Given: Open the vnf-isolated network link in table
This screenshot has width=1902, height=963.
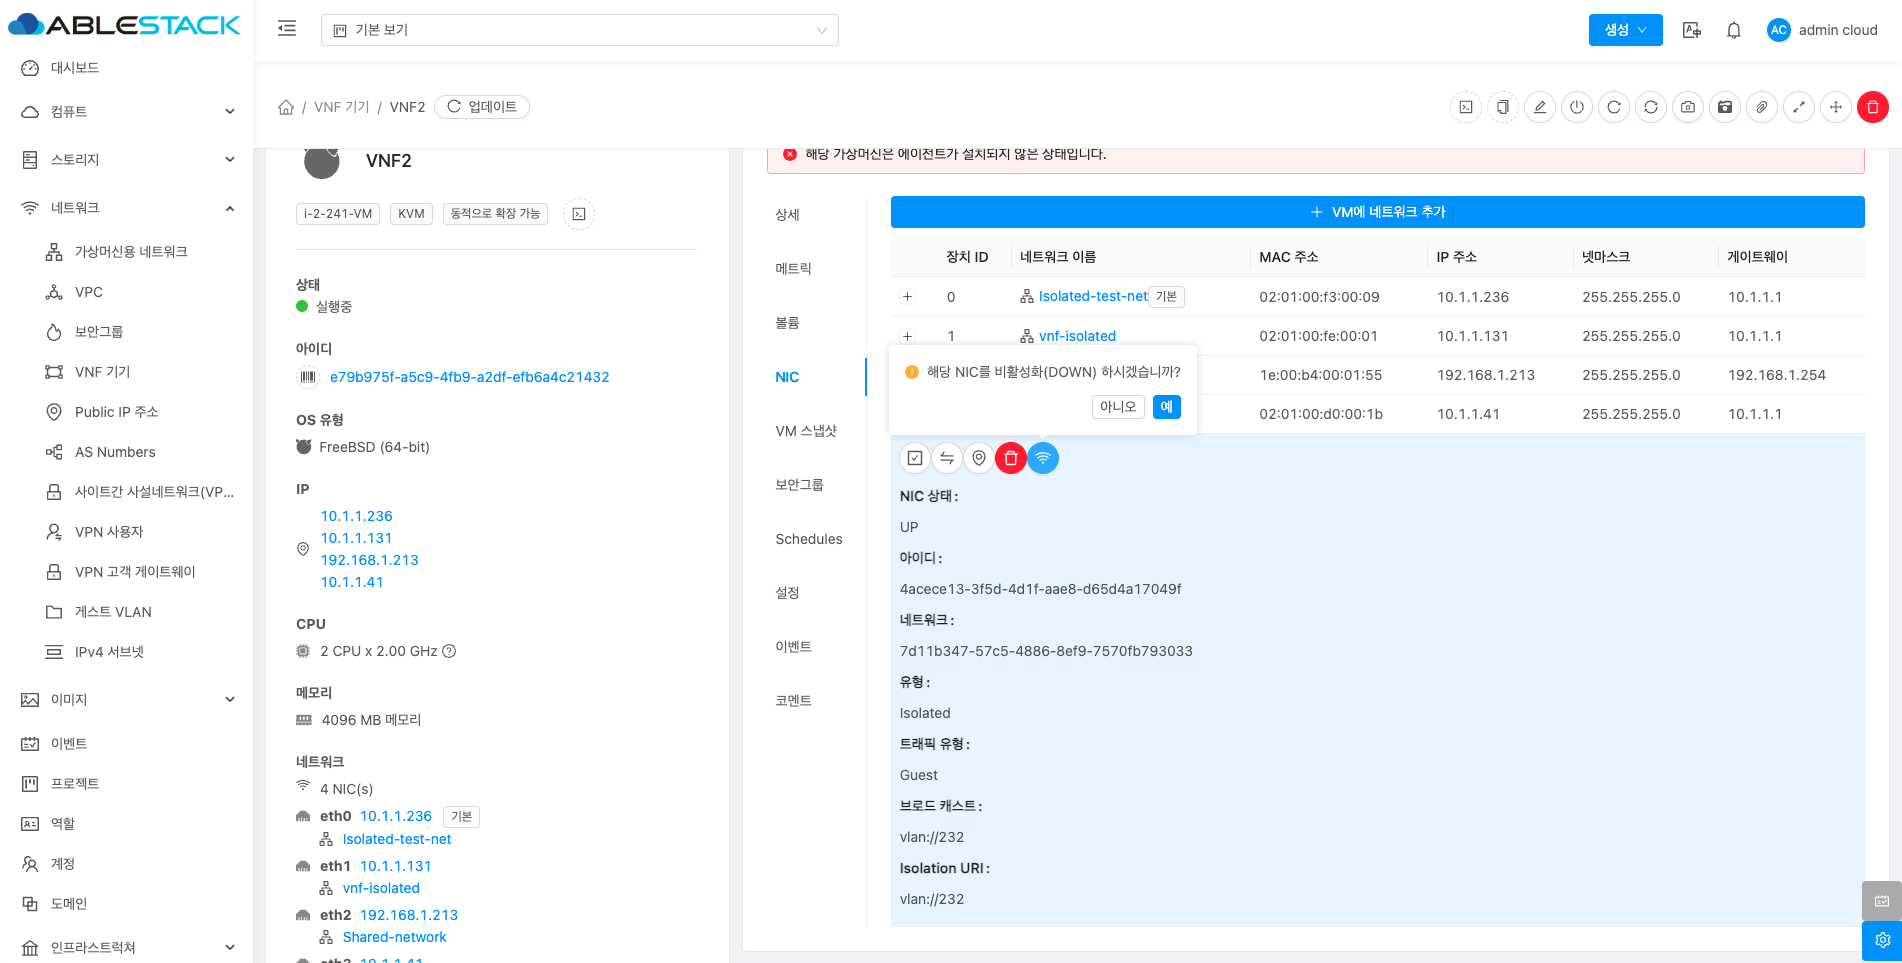Looking at the screenshot, I should coord(1077,336).
